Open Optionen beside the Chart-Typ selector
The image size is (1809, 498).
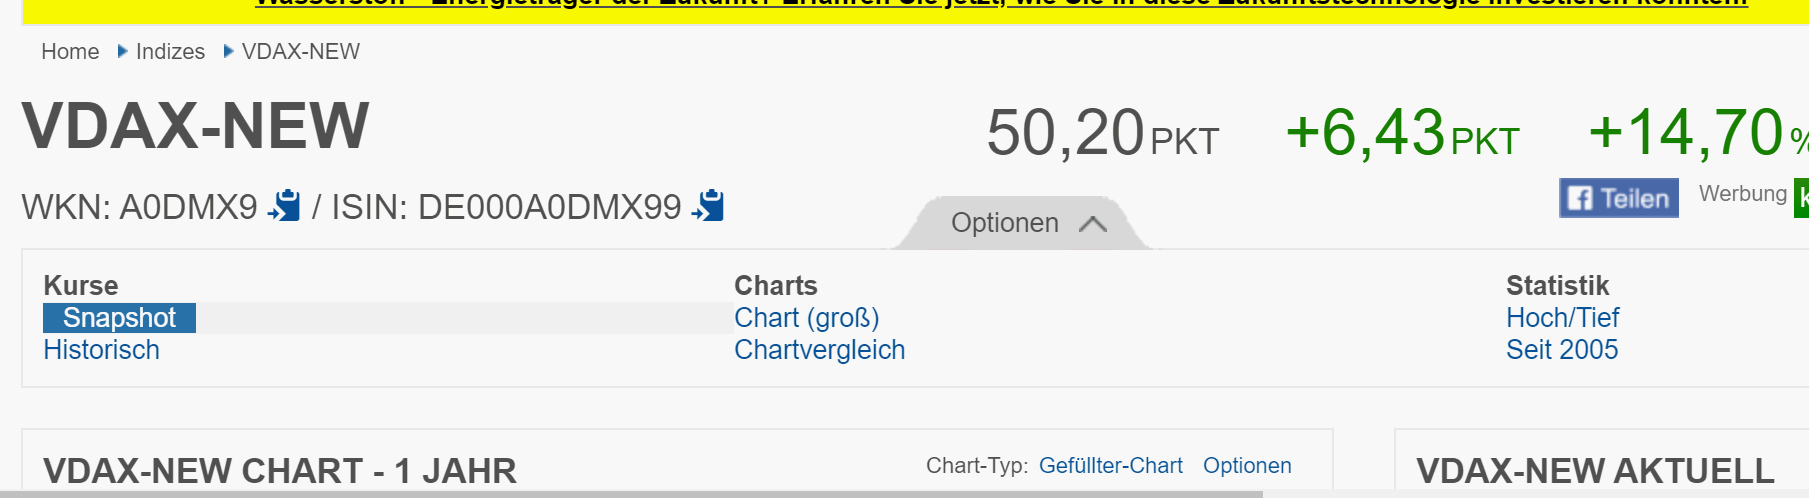click(x=1247, y=466)
